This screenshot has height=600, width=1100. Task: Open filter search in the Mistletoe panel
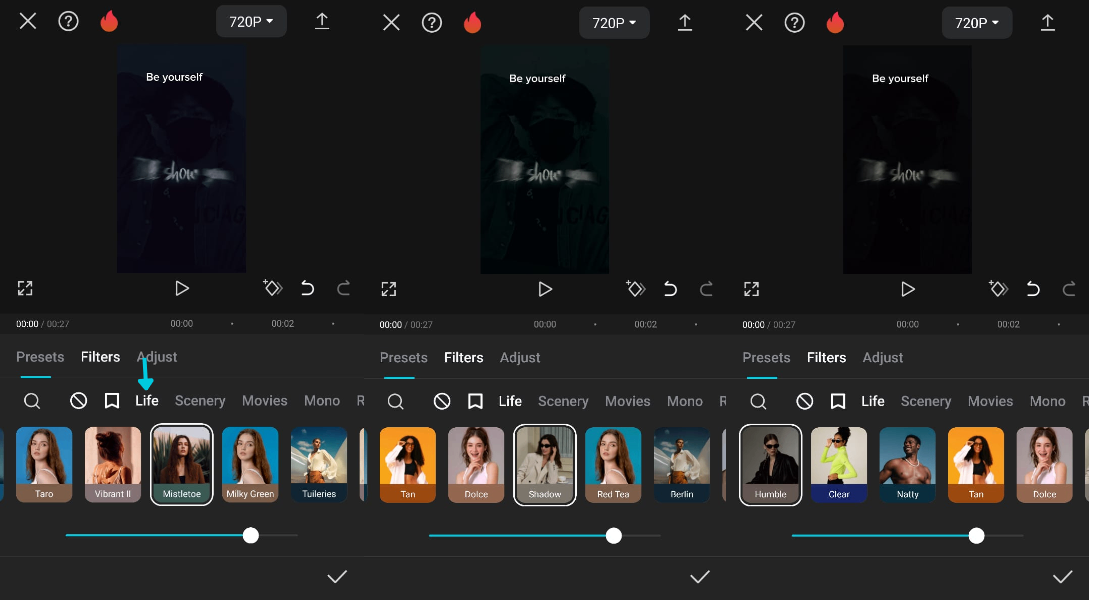pyautogui.click(x=32, y=401)
